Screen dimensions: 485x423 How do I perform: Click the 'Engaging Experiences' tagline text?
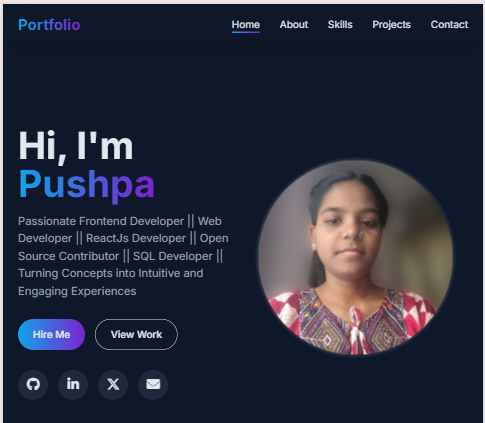point(77,291)
